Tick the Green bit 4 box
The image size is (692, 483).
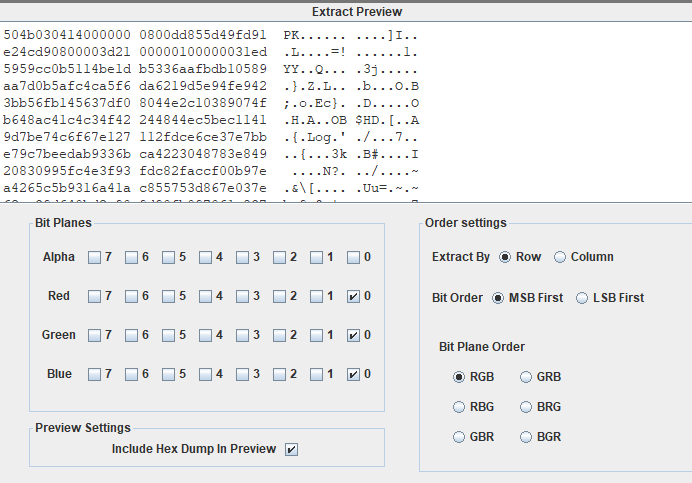[205, 336]
